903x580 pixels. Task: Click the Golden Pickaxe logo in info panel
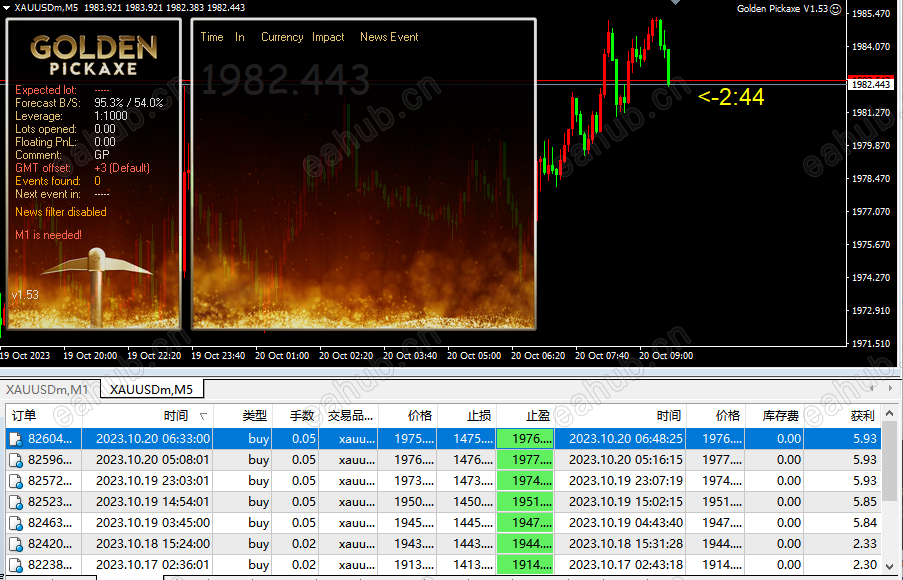94,55
